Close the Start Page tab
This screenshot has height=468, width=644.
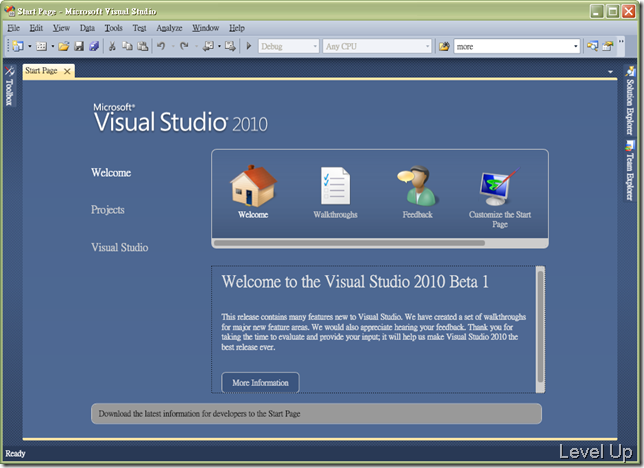pyautogui.click(x=67, y=71)
